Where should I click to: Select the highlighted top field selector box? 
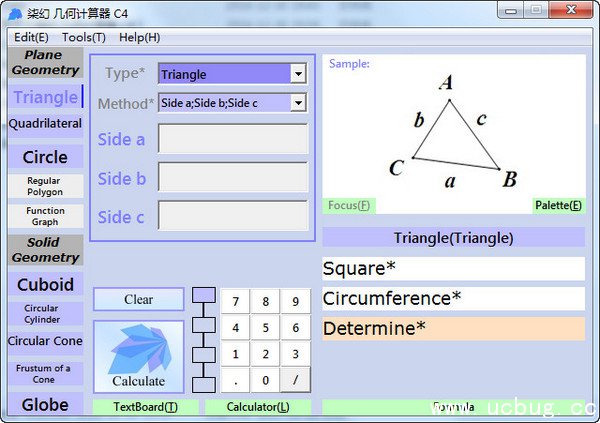(x=204, y=295)
